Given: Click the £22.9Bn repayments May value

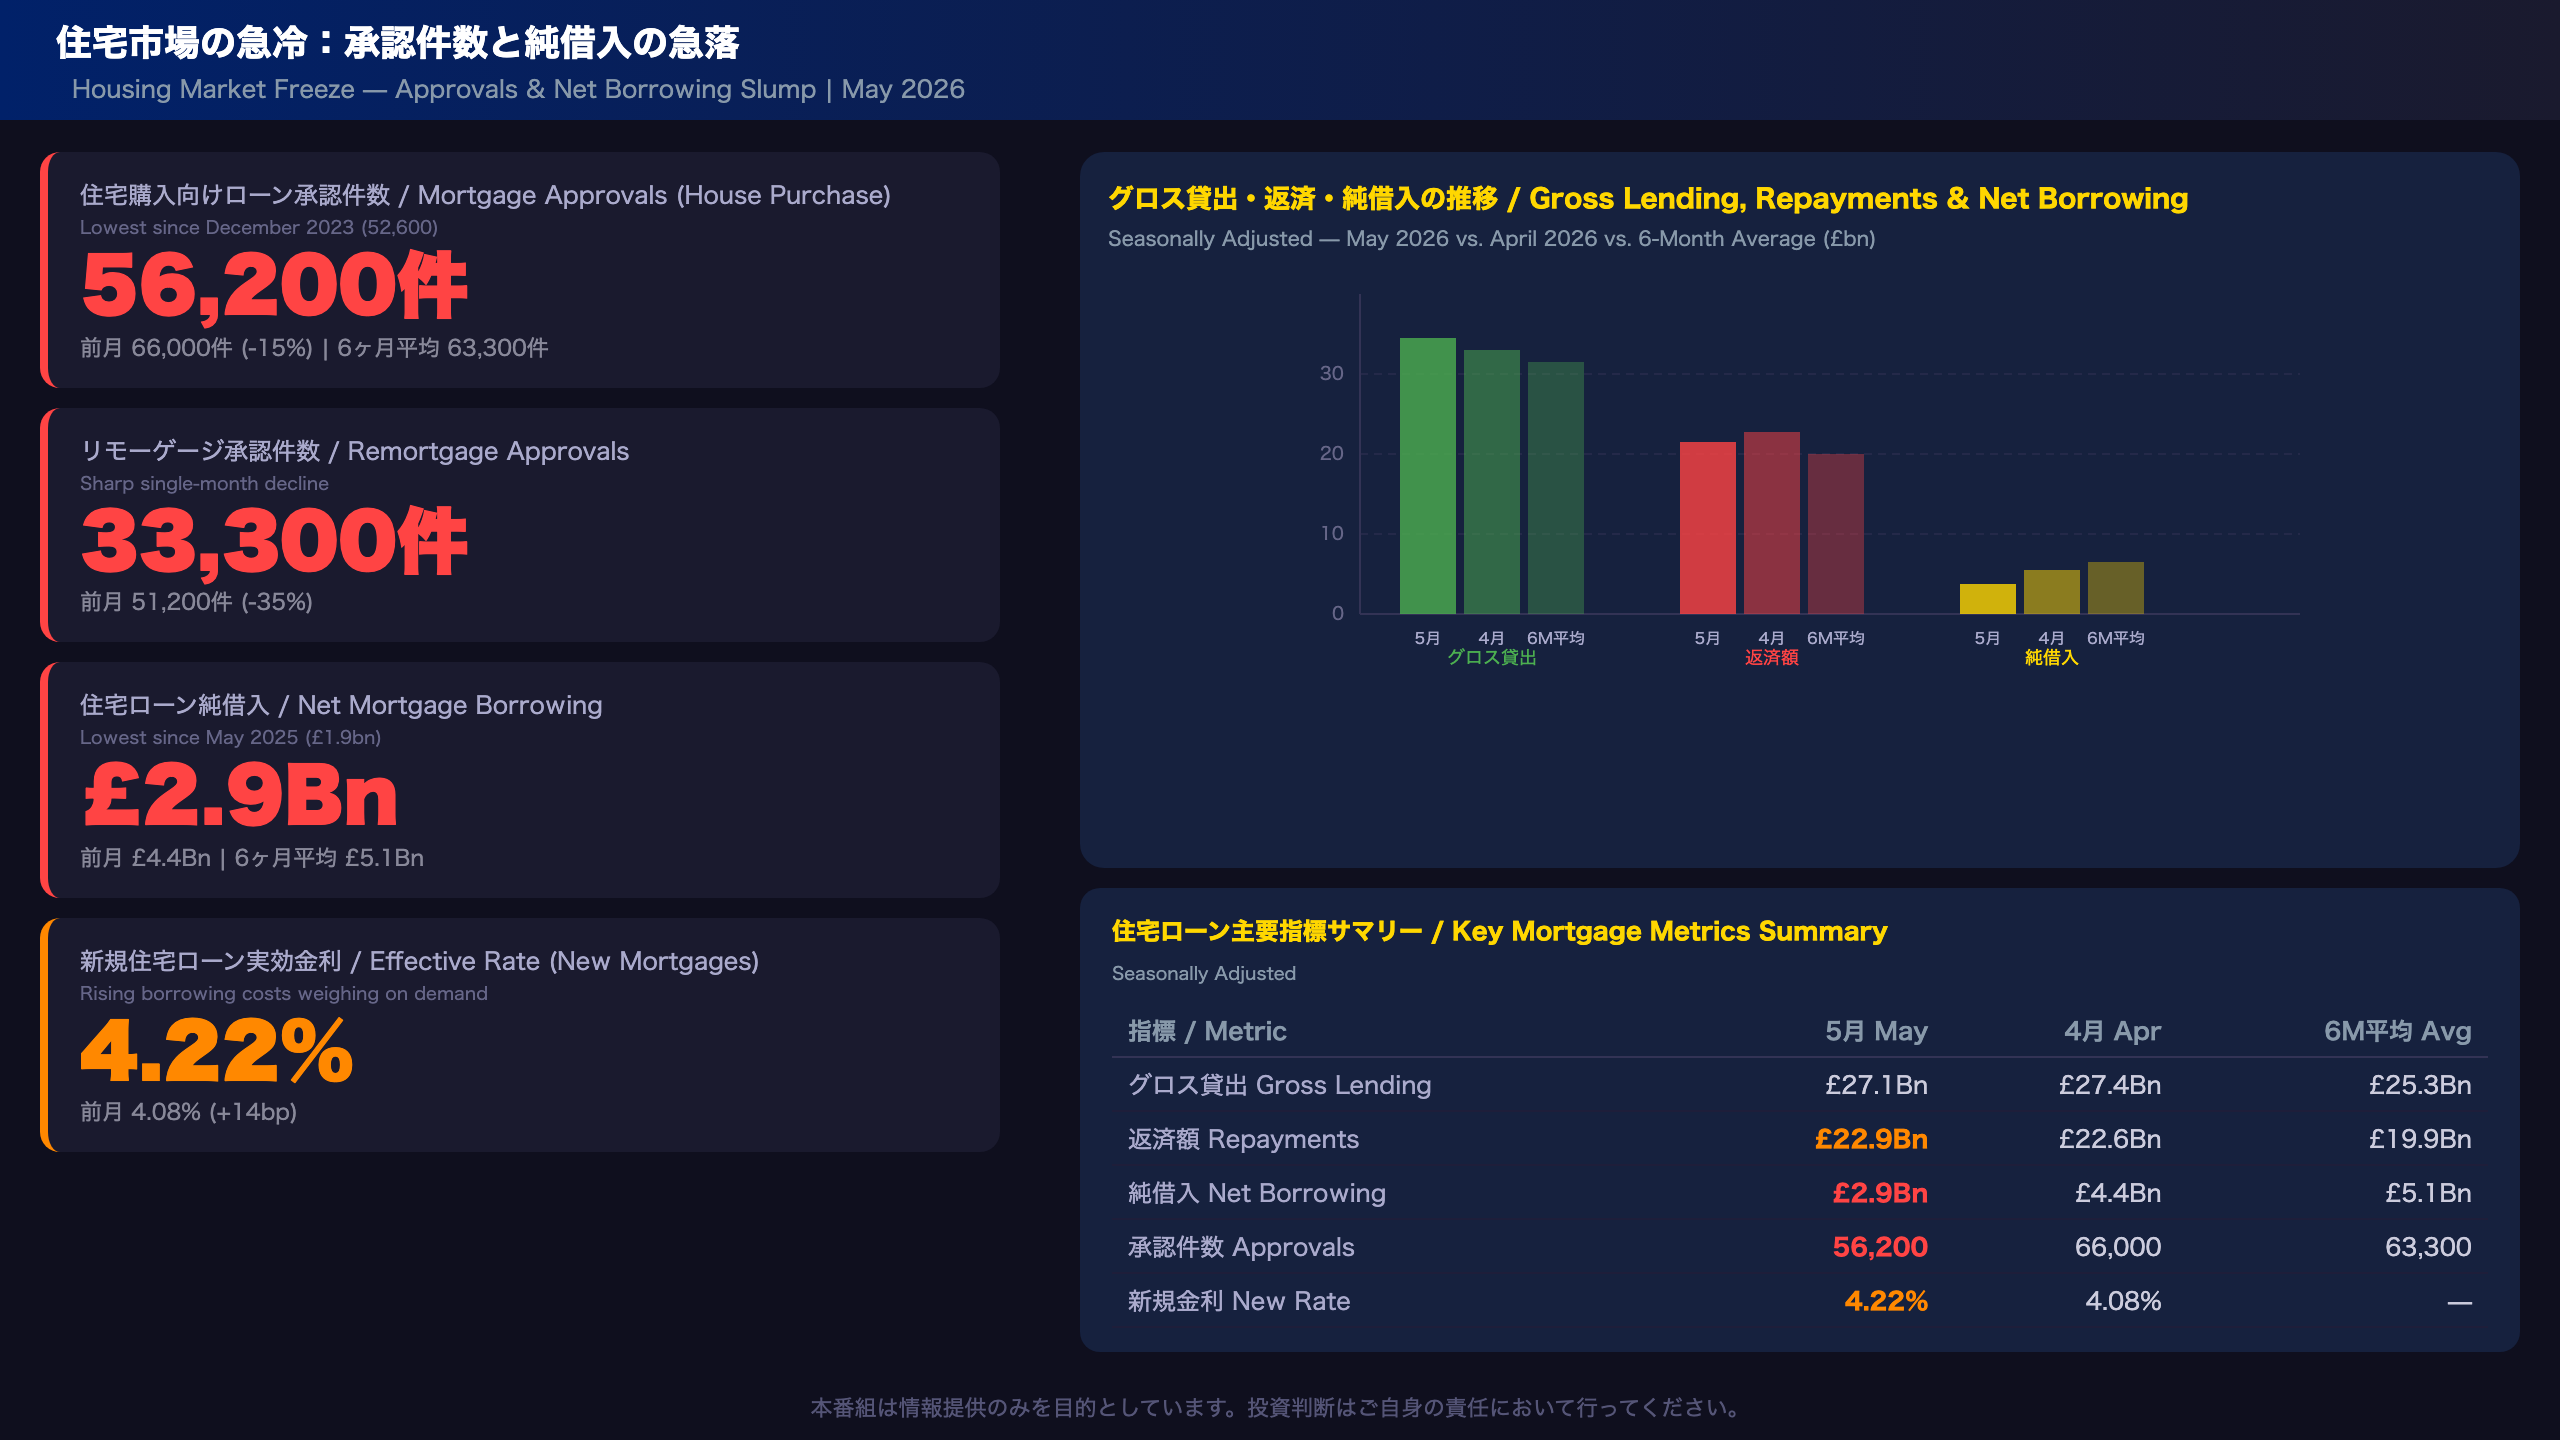Looking at the screenshot, I should [x=1871, y=1139].
